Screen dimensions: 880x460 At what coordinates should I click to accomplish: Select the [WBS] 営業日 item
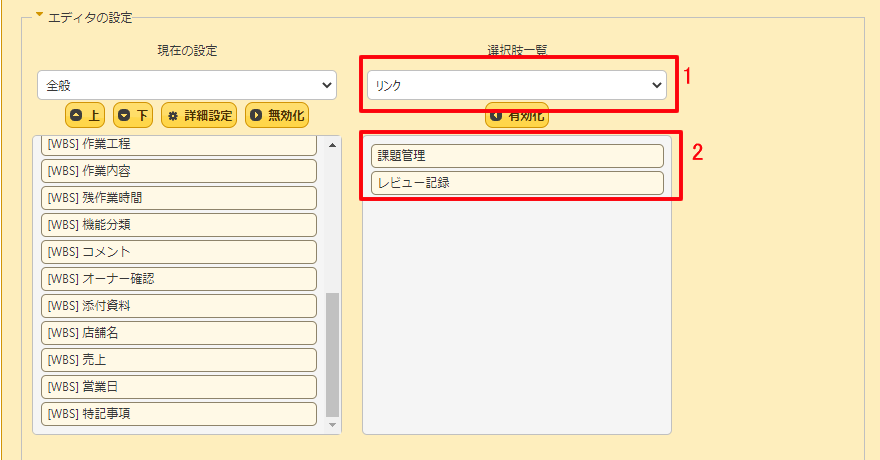(179, 387)
